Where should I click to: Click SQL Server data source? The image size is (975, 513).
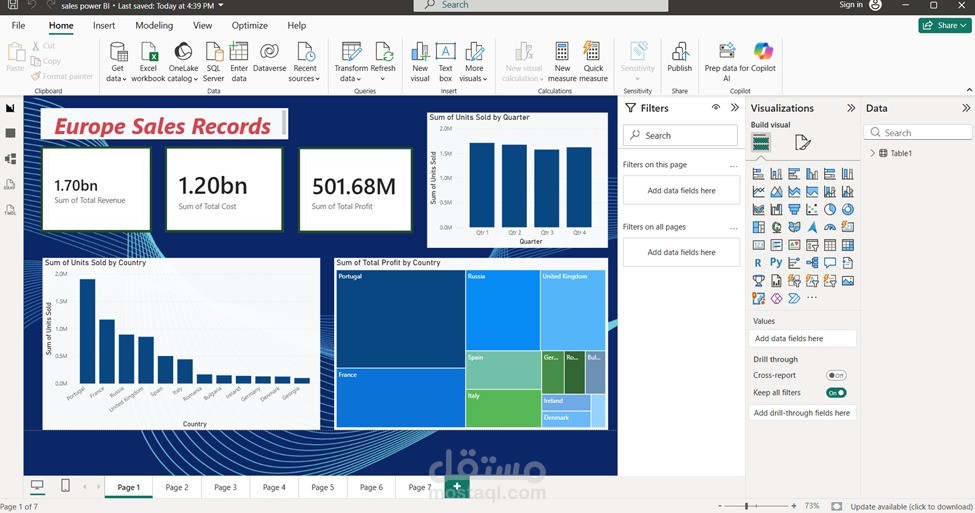click(213, 62)
